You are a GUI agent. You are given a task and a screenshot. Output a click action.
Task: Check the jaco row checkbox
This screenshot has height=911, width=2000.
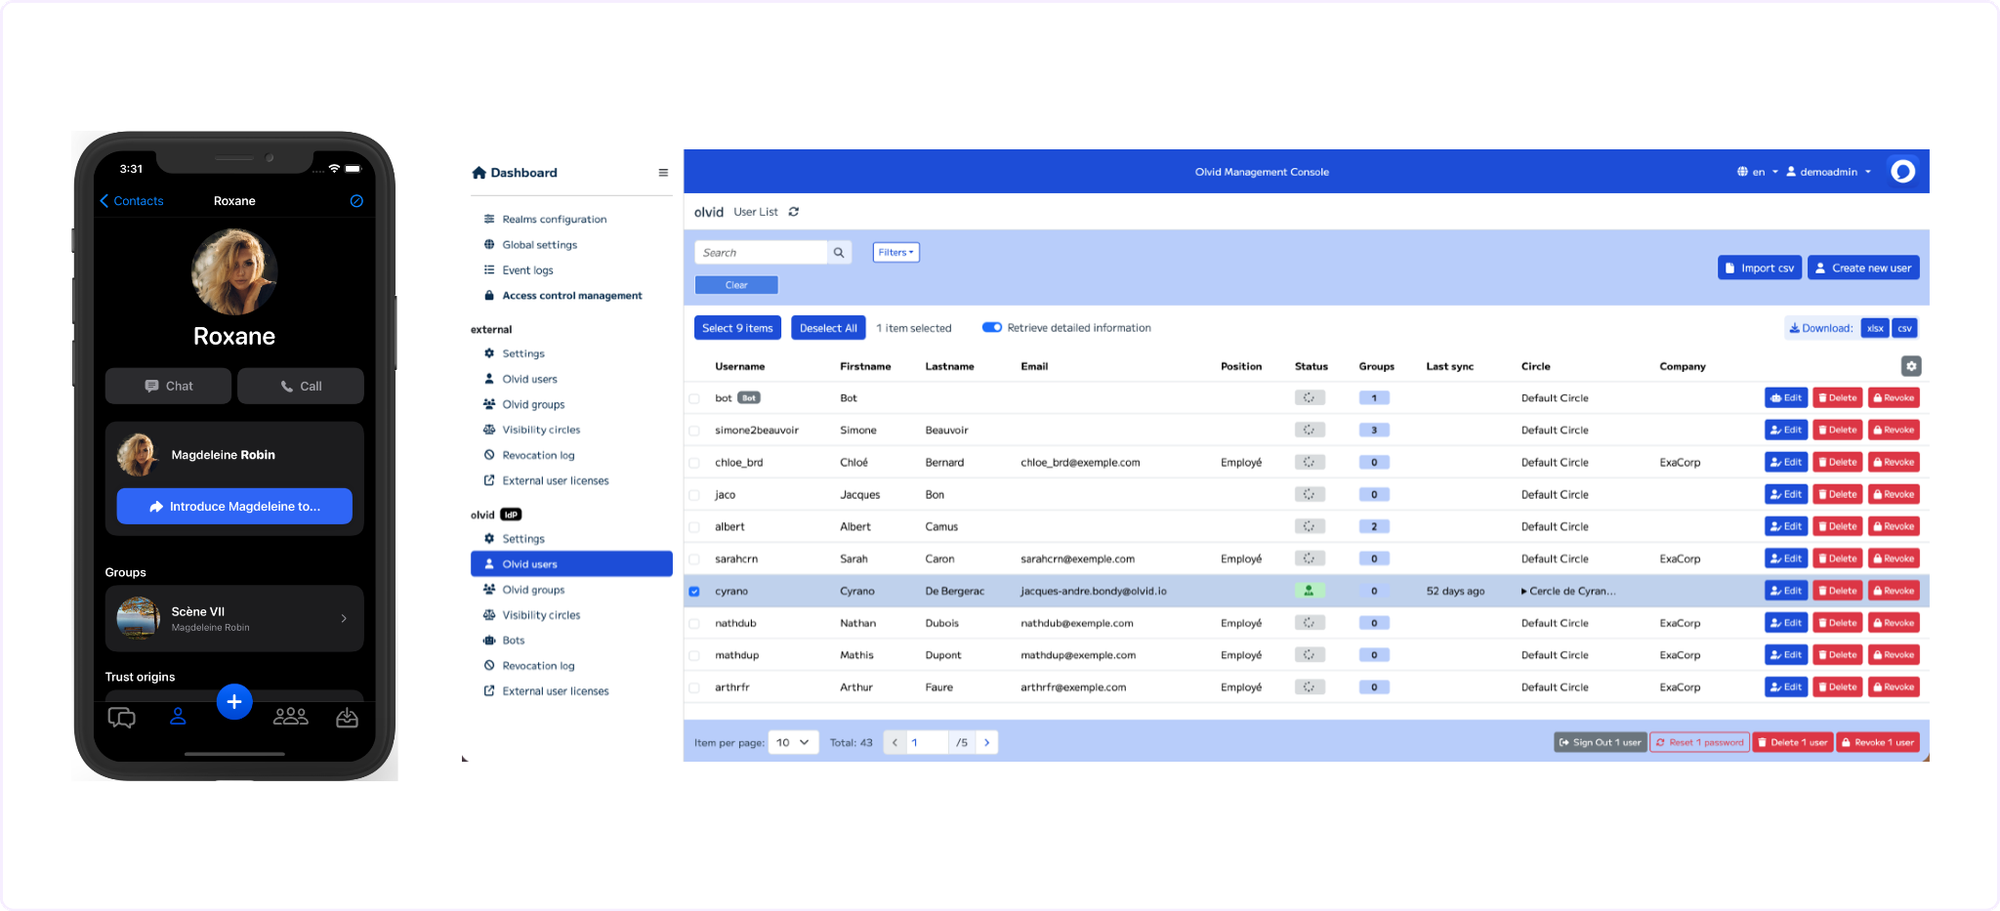point(695,495)
